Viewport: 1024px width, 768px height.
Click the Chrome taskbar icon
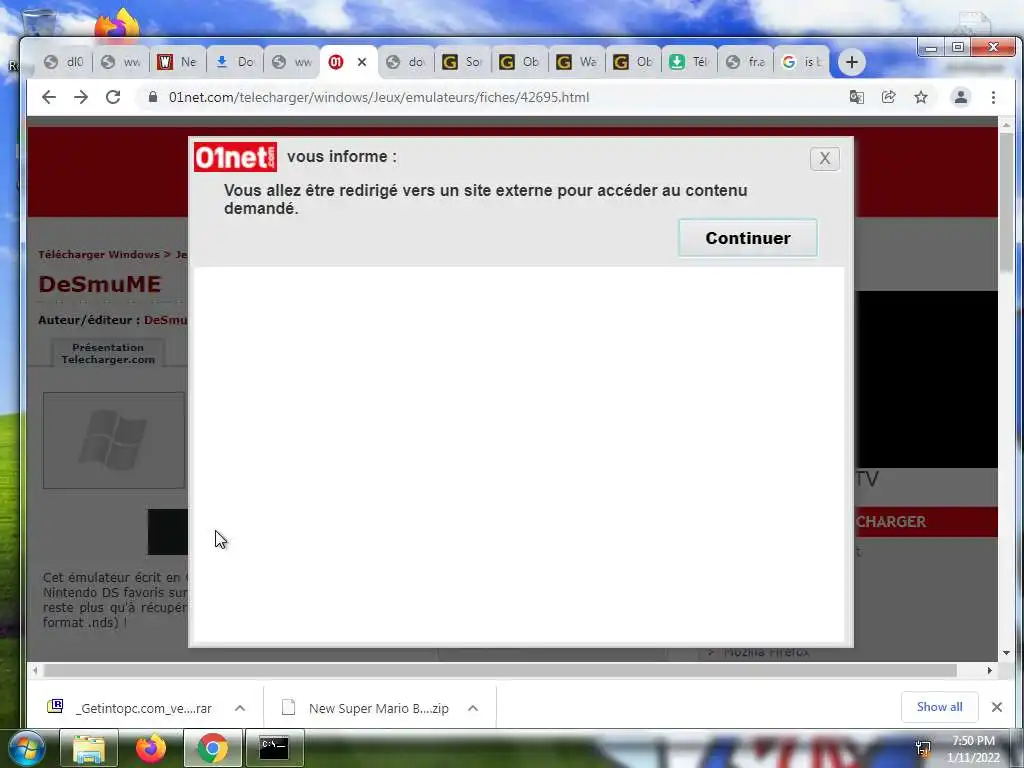click(212, 748)
